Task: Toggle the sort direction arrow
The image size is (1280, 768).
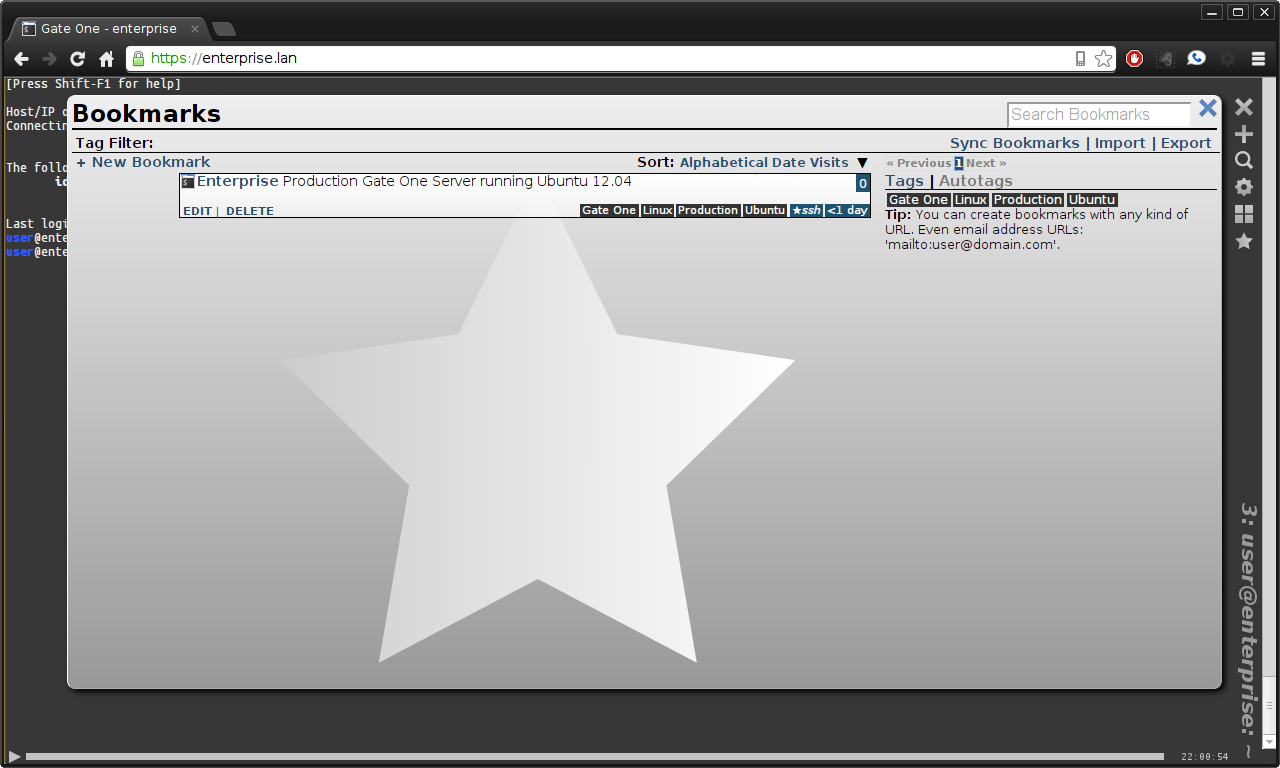Action: tap(862, 163)
